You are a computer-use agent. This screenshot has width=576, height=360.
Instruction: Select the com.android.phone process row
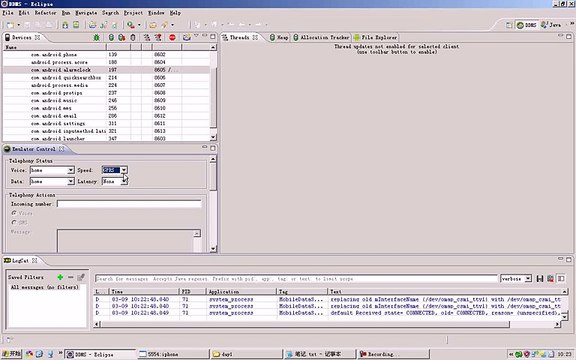coord(107,54)
